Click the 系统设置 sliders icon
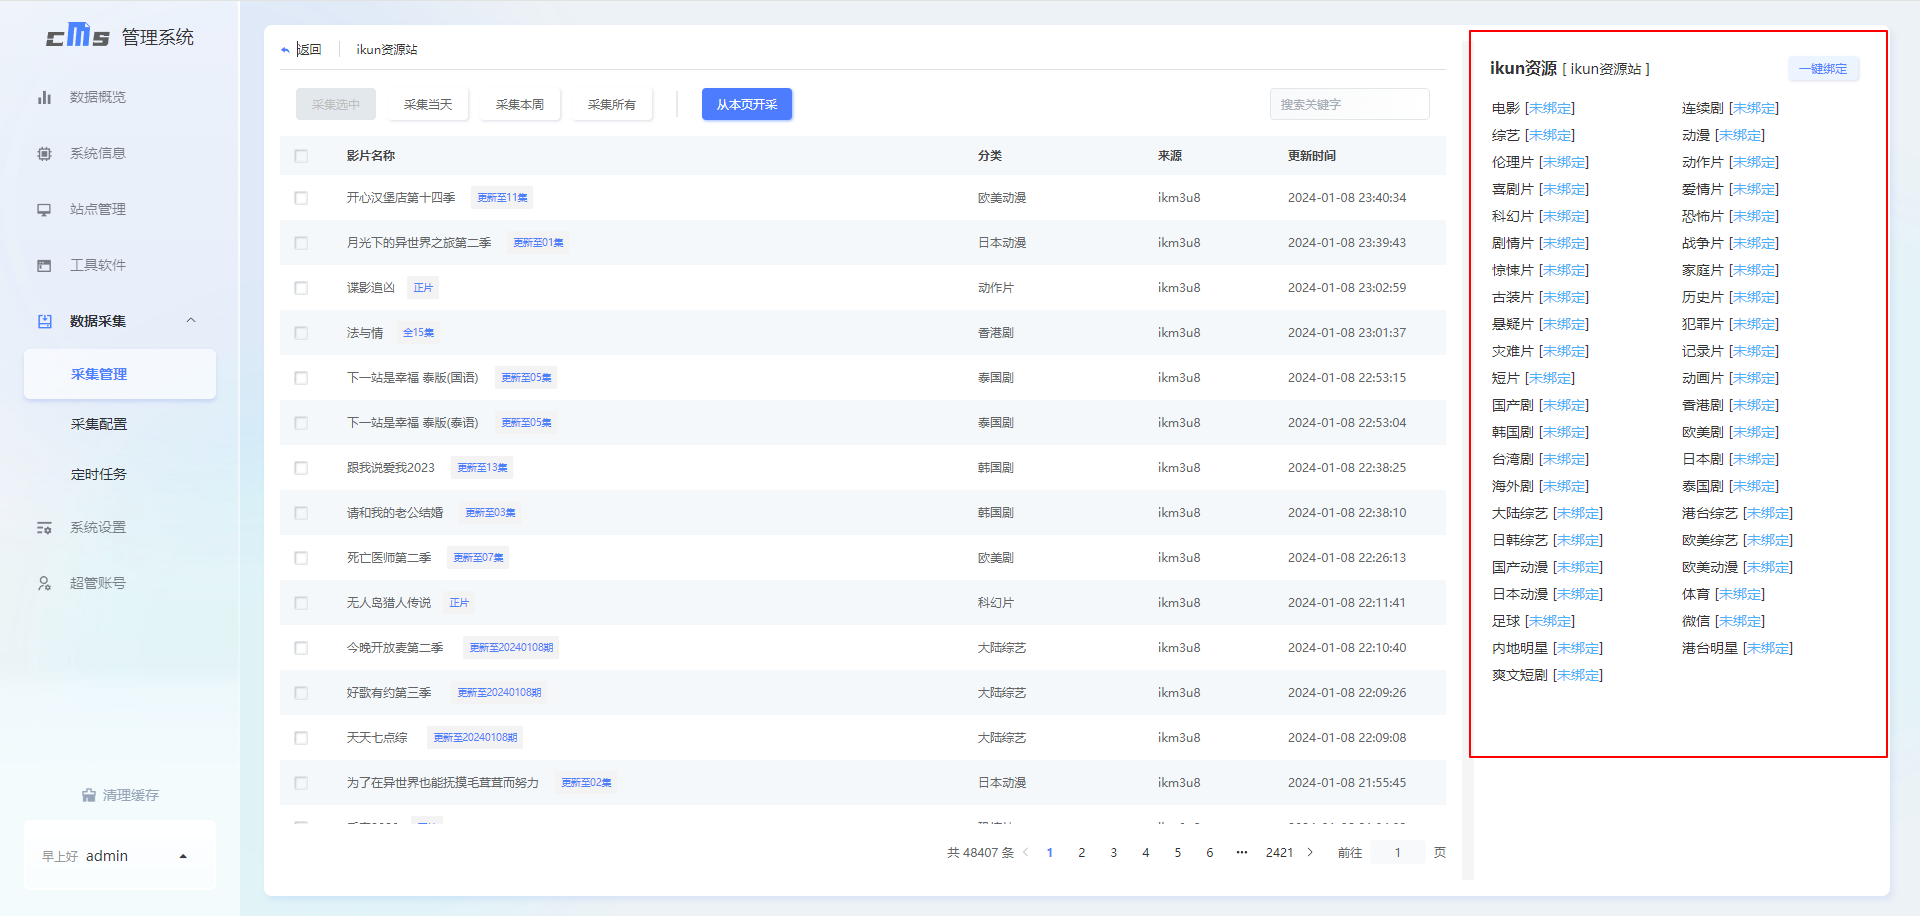The width and height of the screenshot is (1920, 916). (x=44, y=527)
